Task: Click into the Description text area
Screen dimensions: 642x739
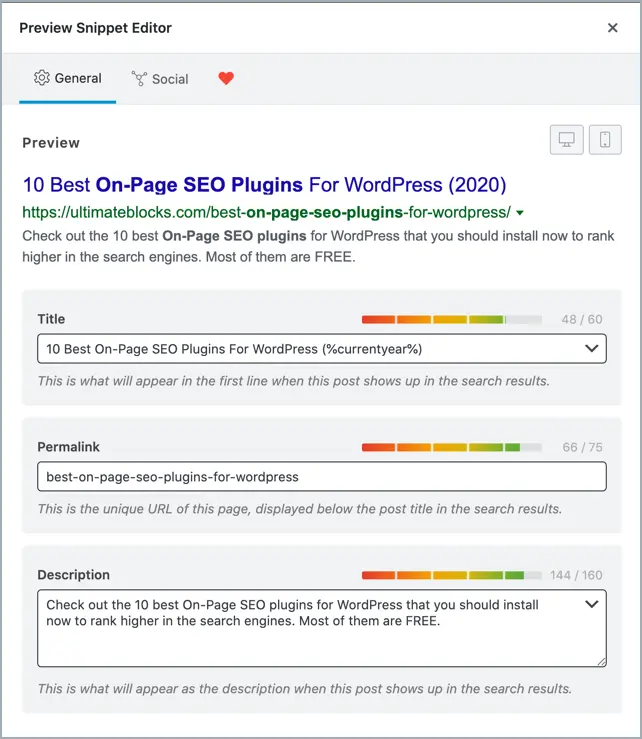Action: point(322,628)
